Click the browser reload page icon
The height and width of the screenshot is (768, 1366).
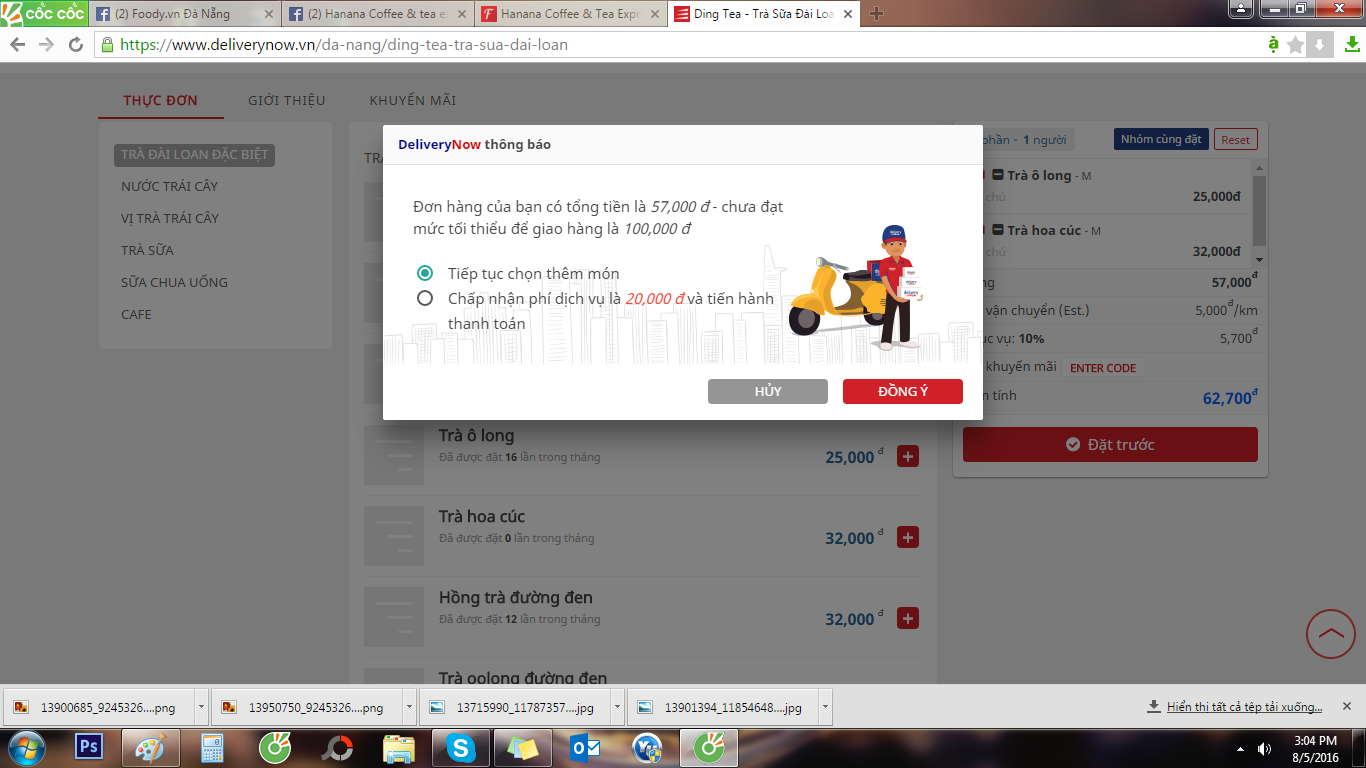pyautogui.click(x=76, y=45)
